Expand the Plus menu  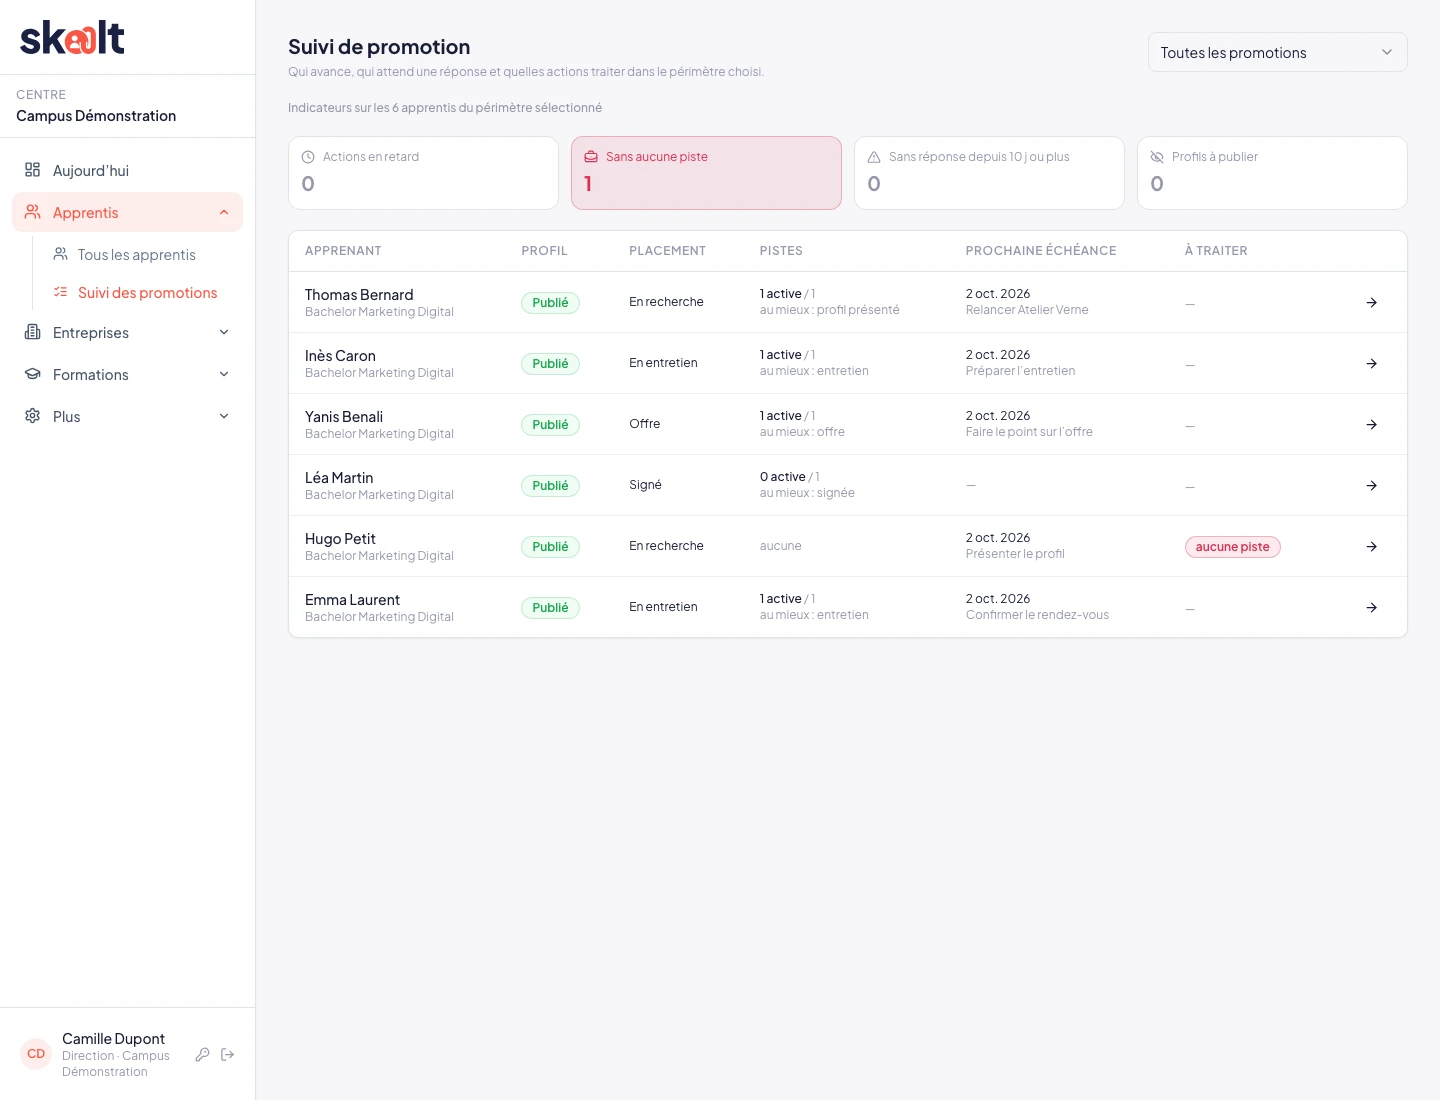pyautogui.click(x=127, y=416)
